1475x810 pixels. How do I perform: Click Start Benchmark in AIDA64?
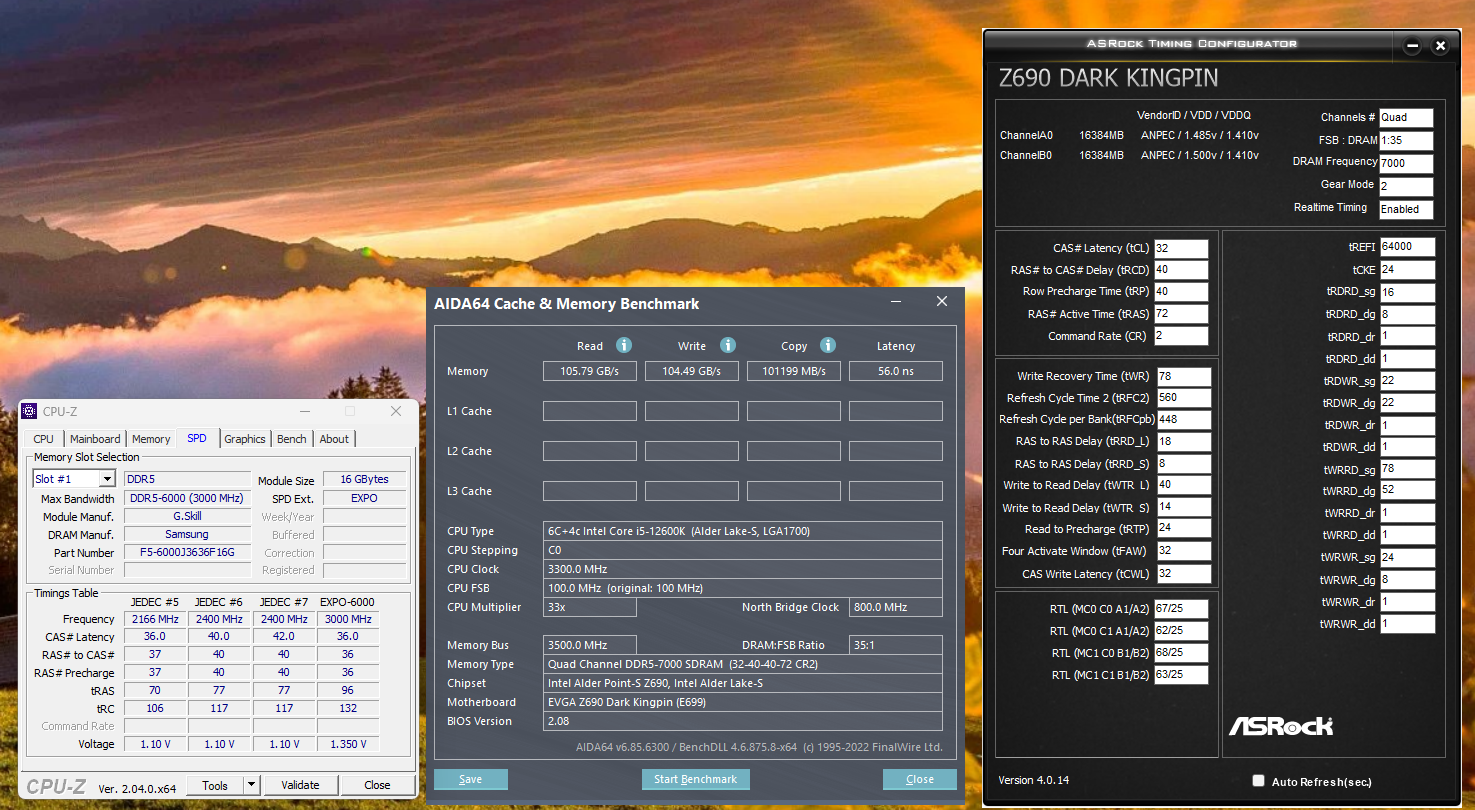click(695, 779)
